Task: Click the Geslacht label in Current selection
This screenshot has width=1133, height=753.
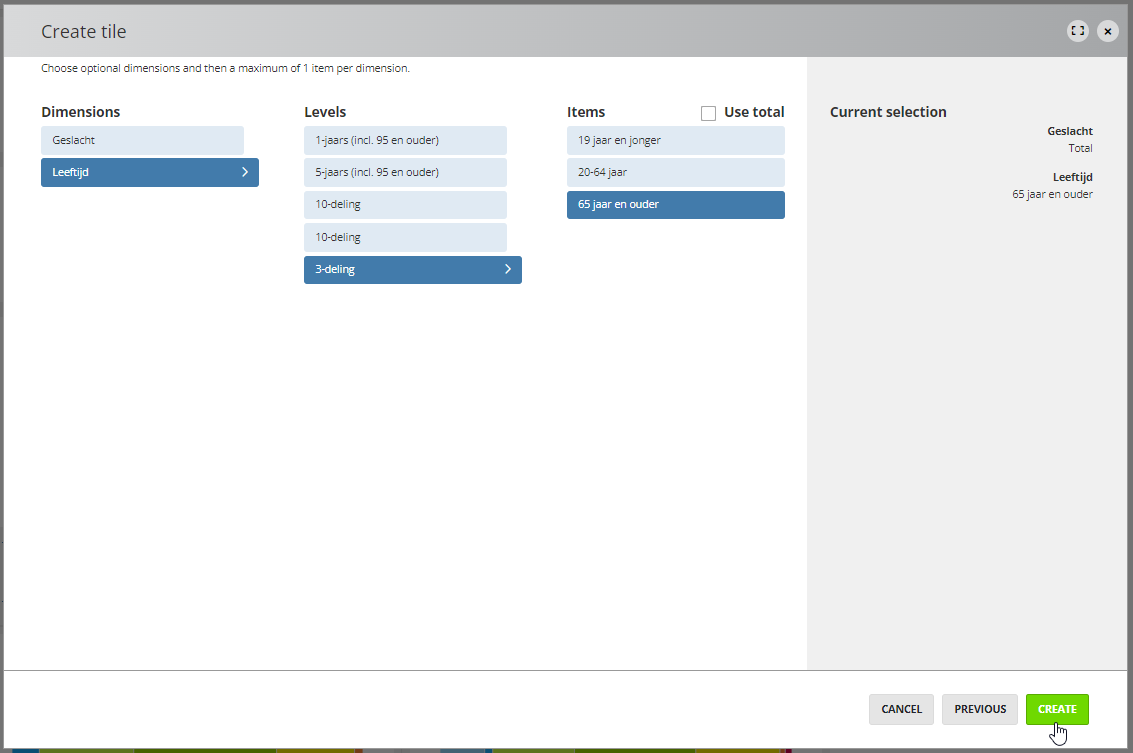Action: click(1069, 131)
